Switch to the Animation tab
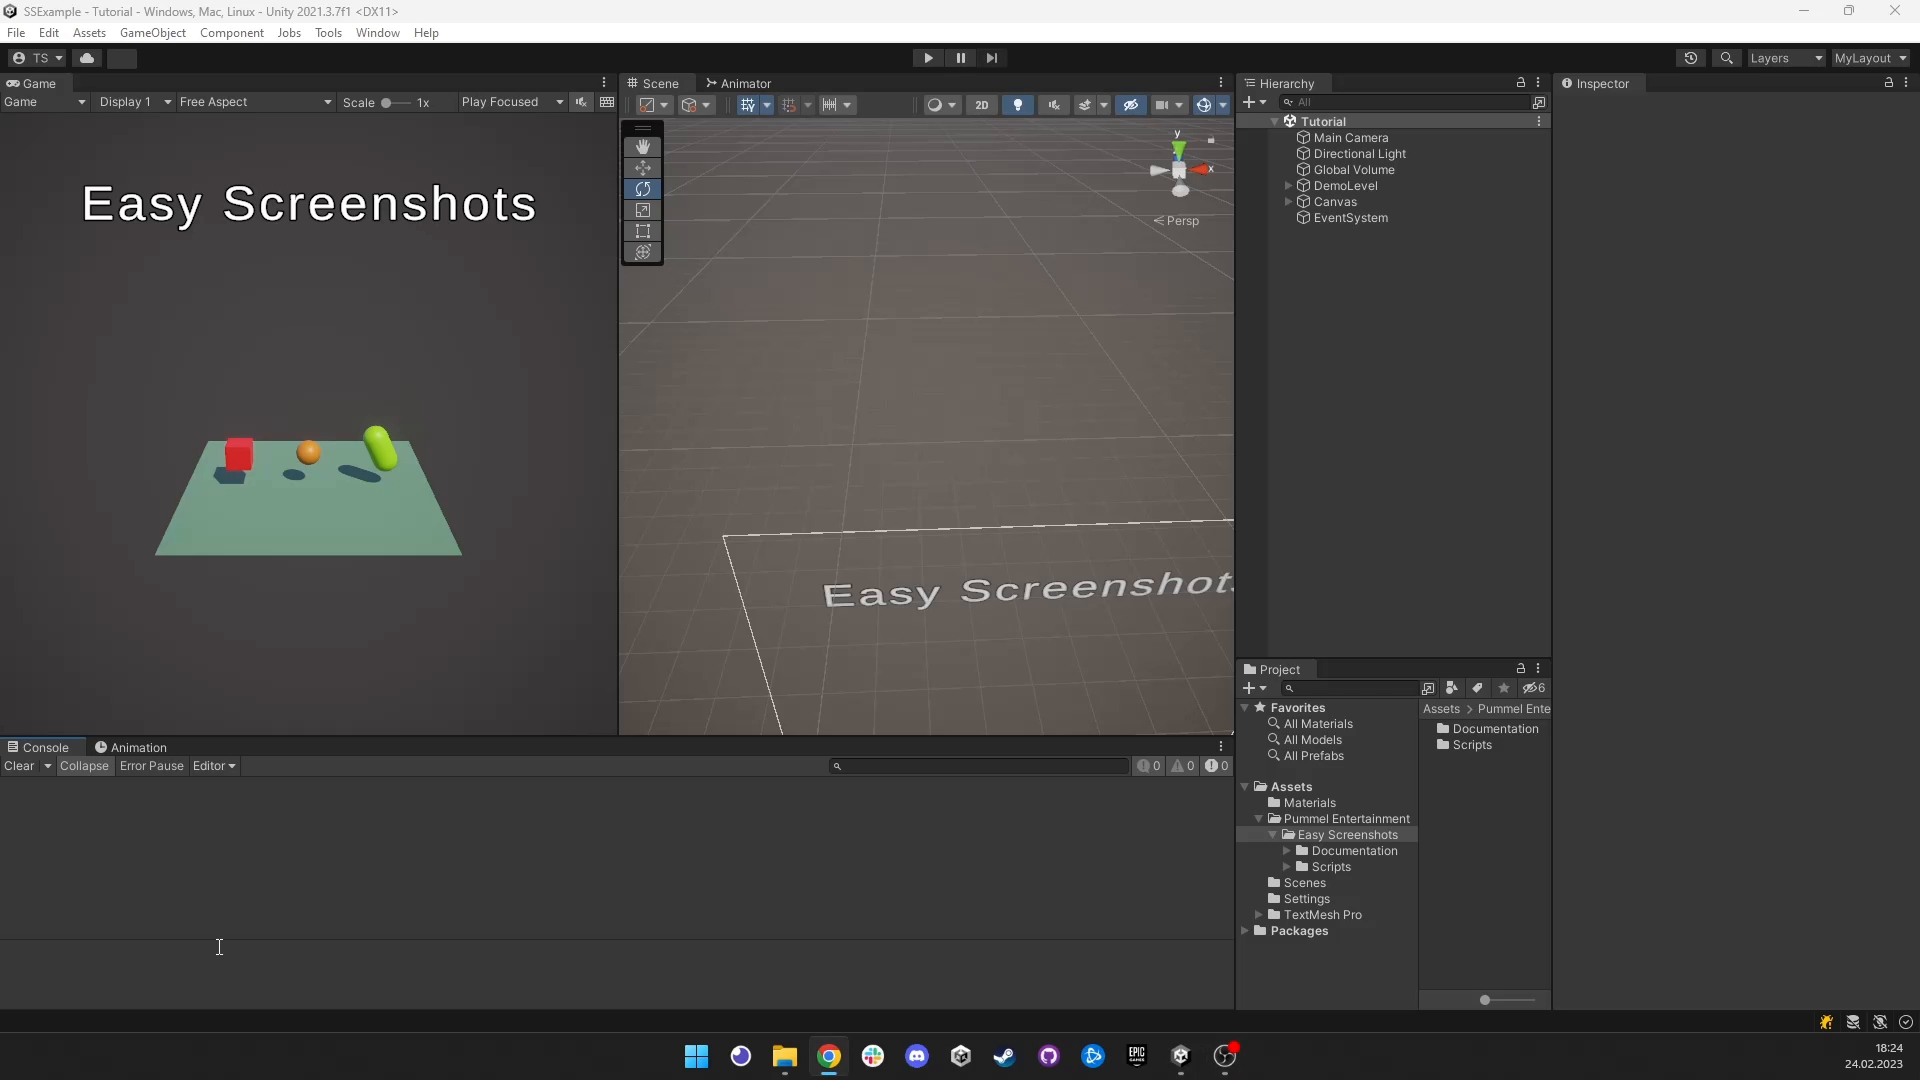This screenshot has width=1920, height=1080. [x=130, y=748]
